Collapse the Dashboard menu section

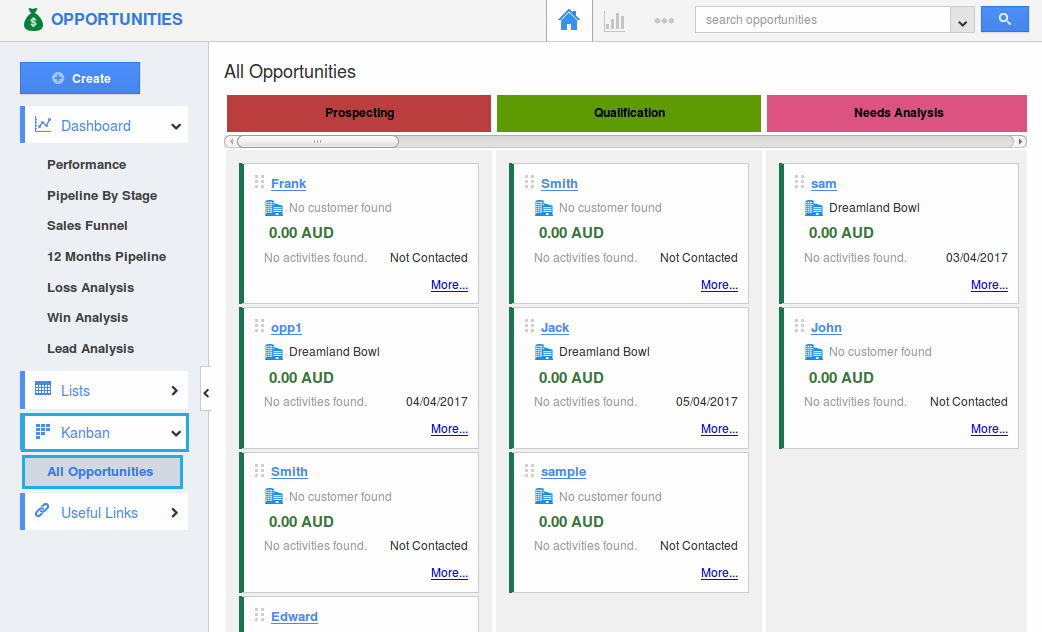176,126
